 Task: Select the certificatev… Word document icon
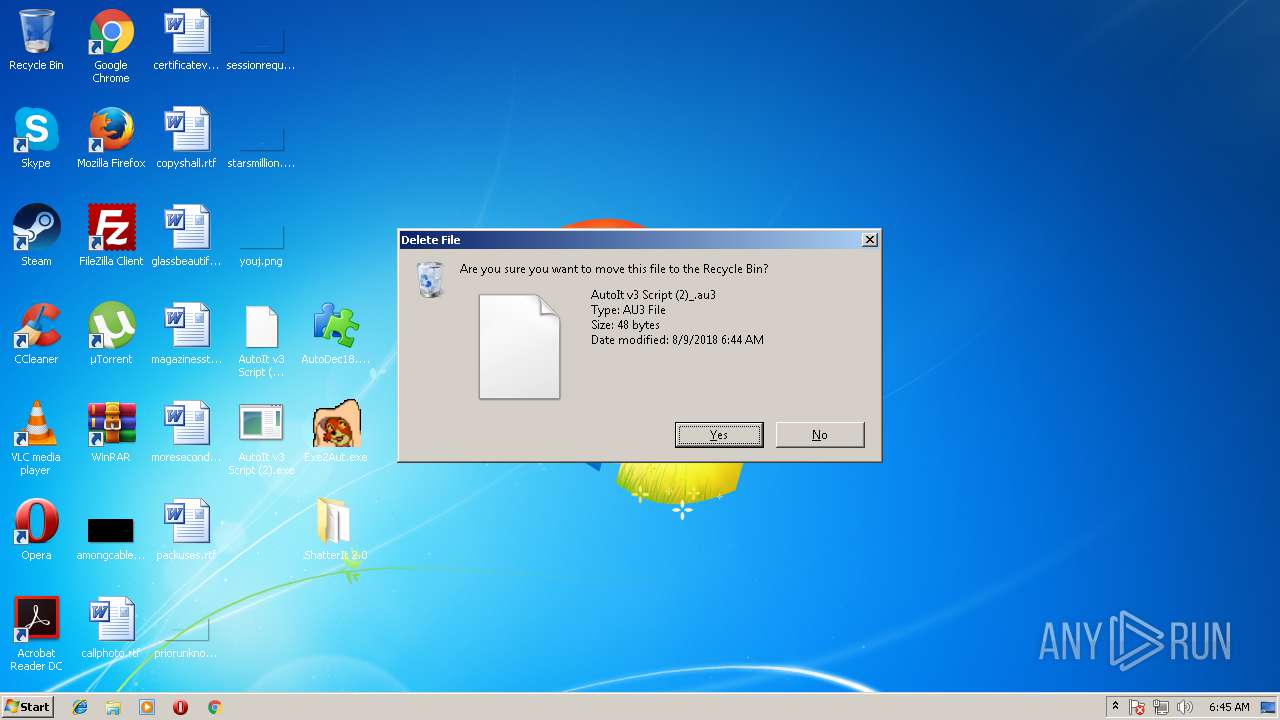tap(186, 40)
